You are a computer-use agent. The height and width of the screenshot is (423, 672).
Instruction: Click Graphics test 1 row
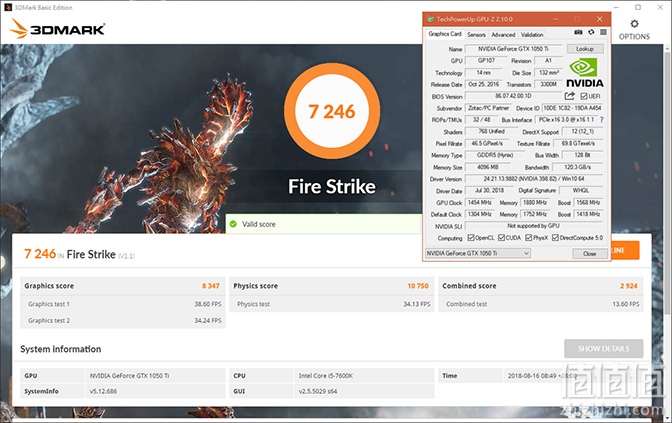(x=123, y=304)
